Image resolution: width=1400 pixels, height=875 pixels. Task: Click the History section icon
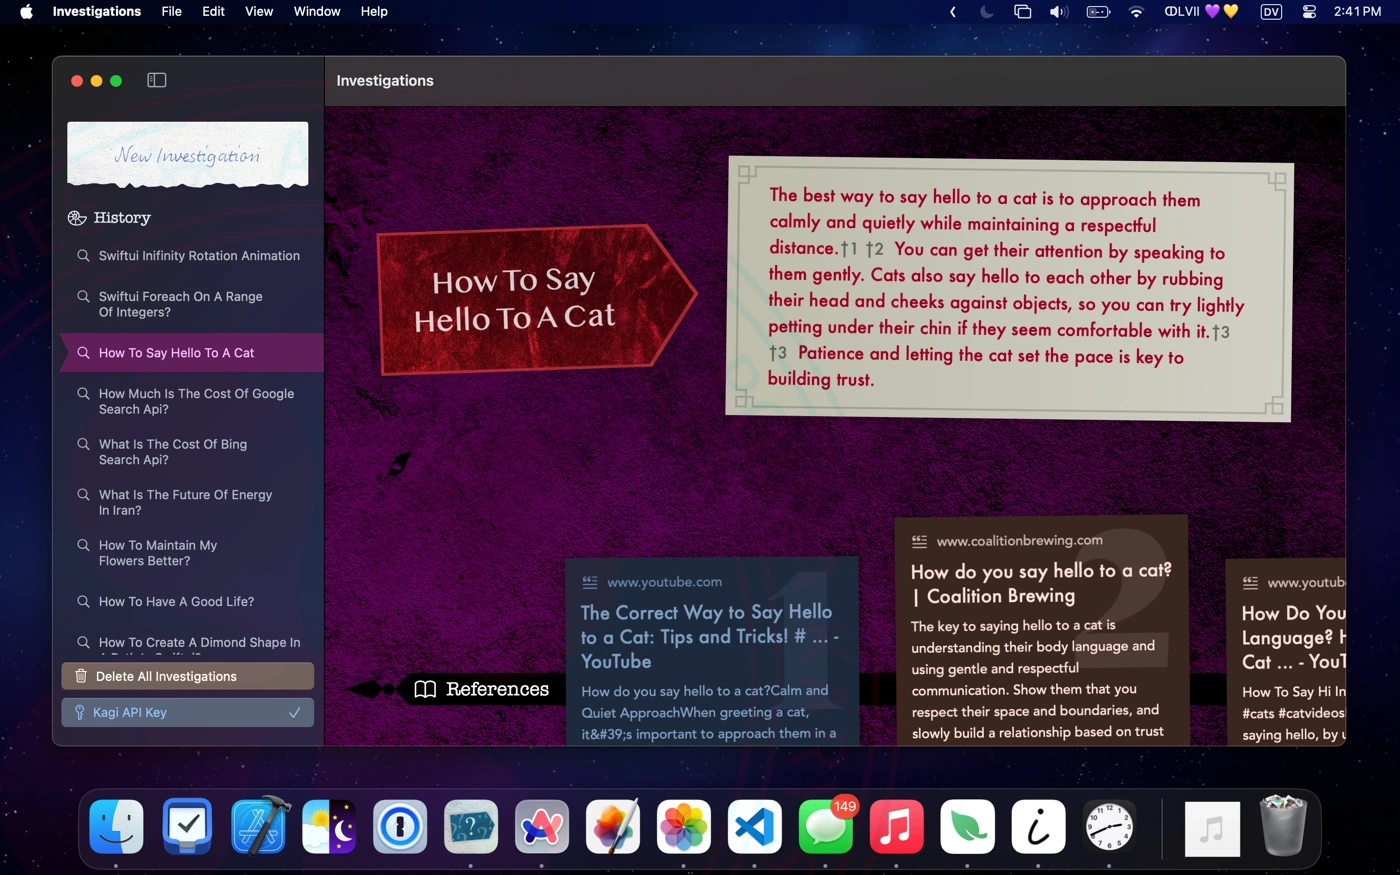[x=77, y=218]
